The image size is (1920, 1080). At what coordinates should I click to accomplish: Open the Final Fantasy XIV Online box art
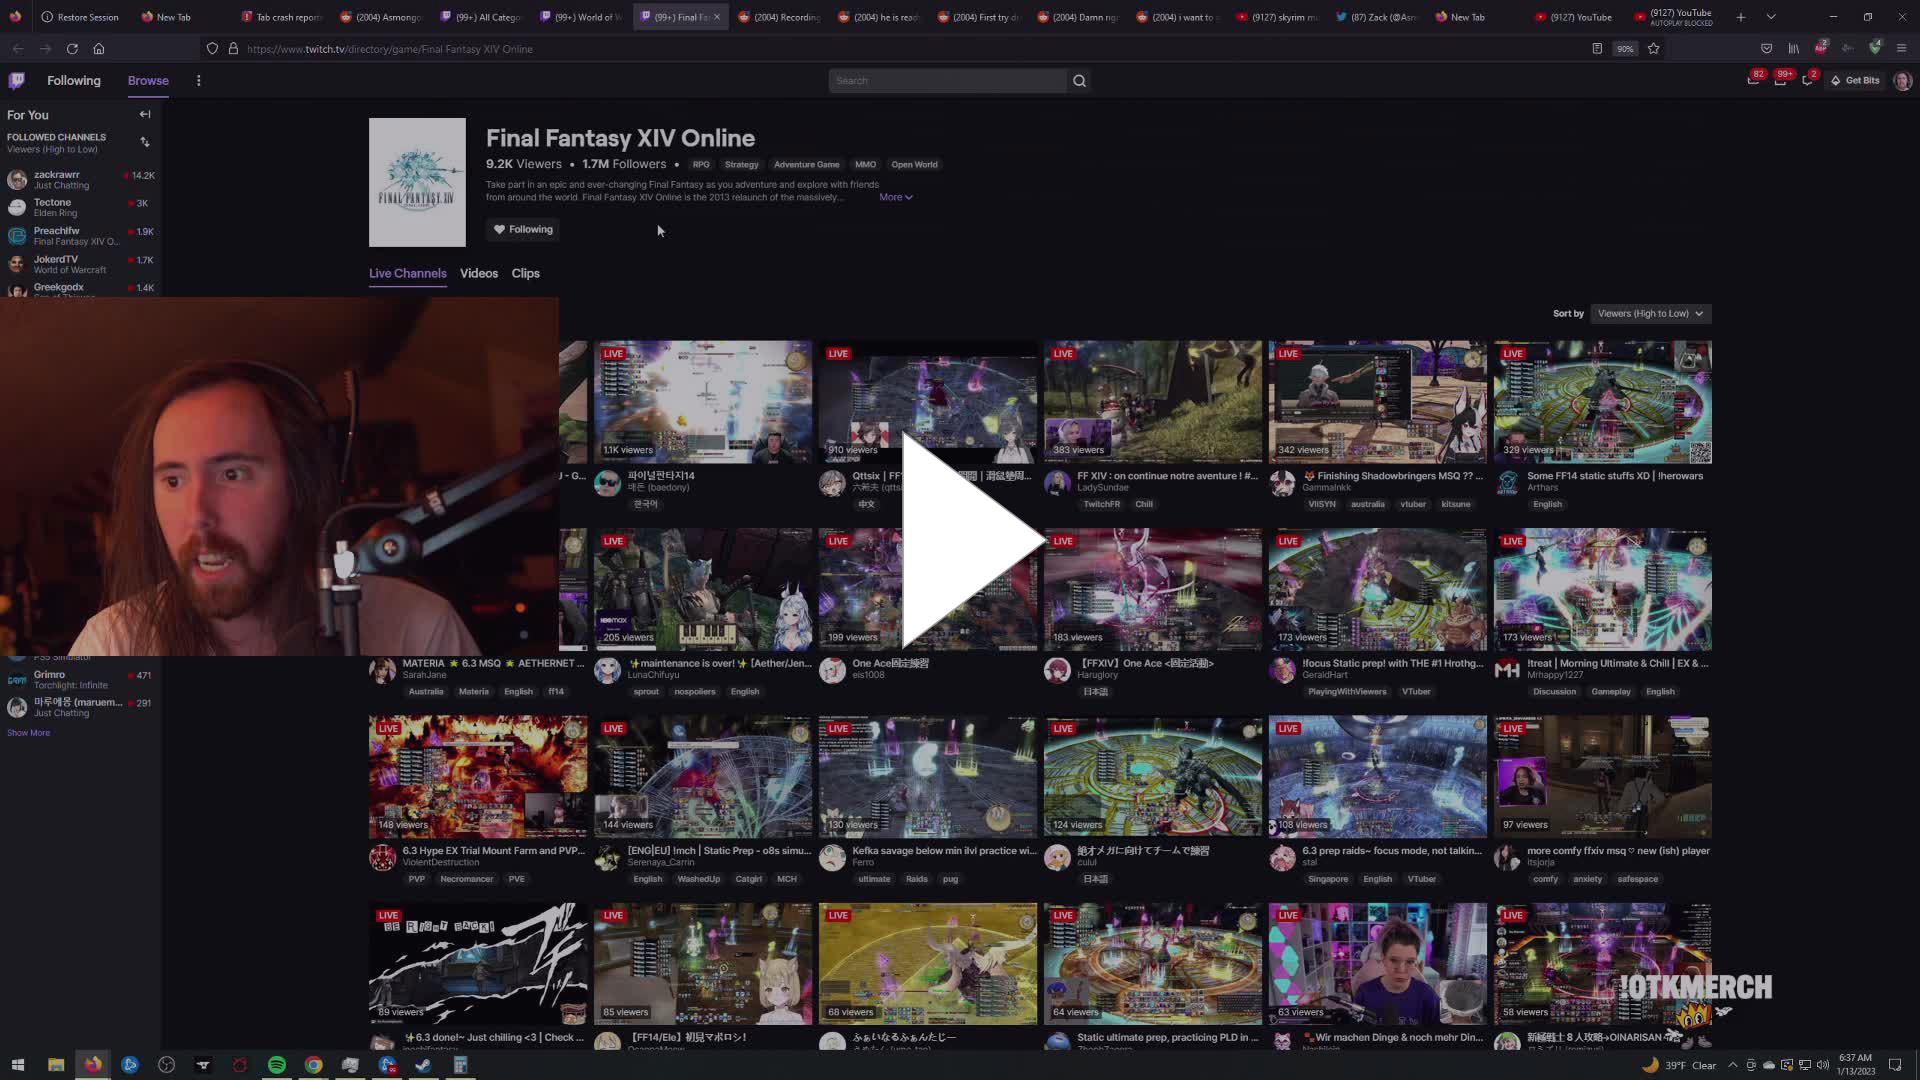[x=417, y=182]
